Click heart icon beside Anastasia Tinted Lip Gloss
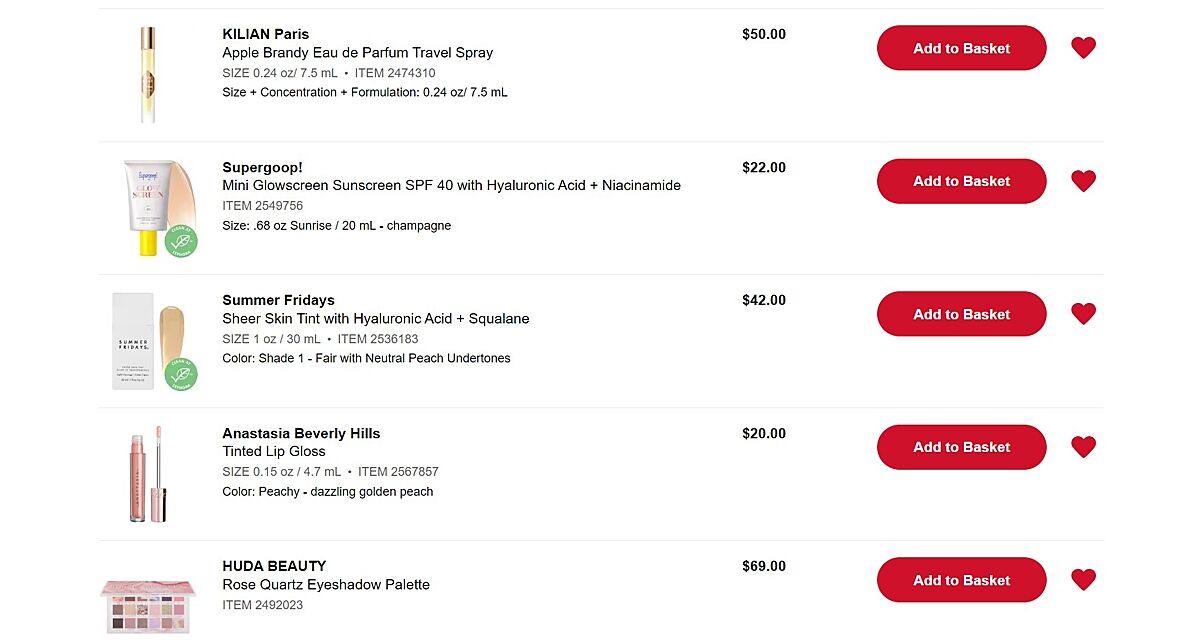 tap(1083, 447)
